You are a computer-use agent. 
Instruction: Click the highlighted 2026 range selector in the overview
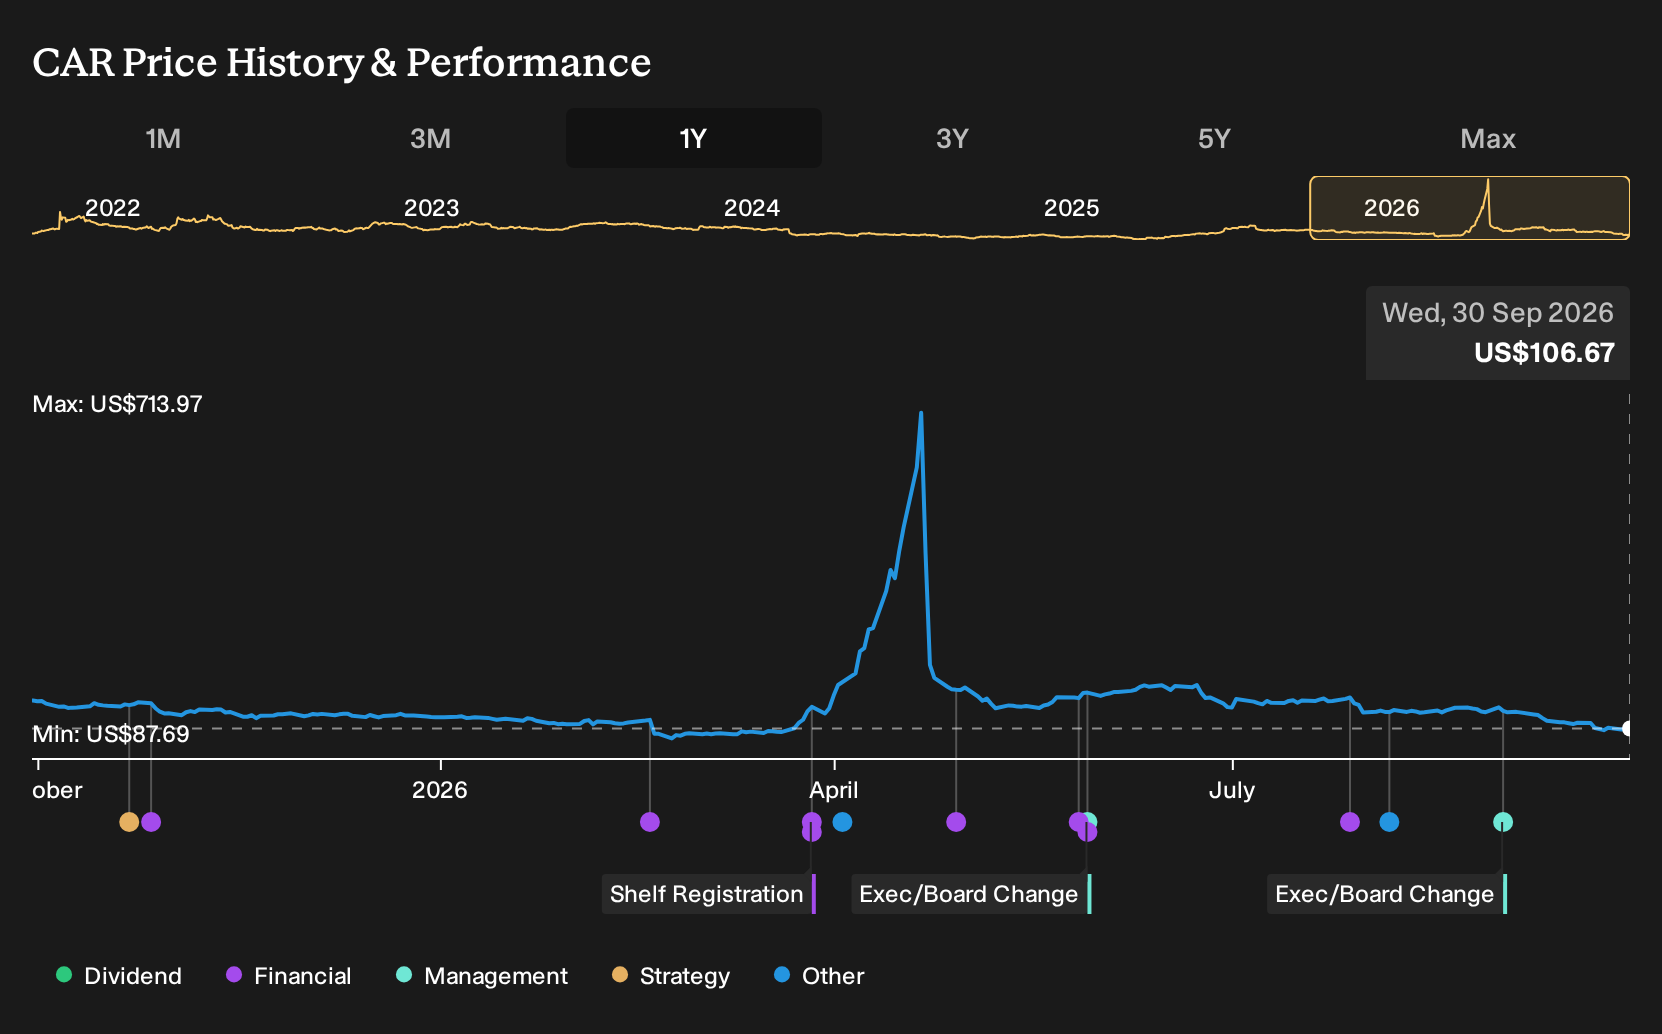[1470, 208]
